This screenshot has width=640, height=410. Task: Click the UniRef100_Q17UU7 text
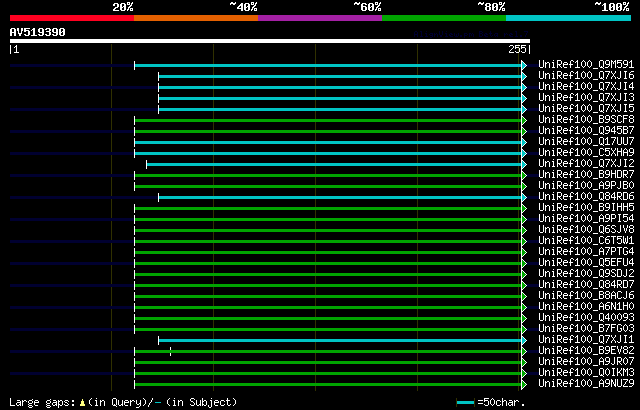tap(586, 142)
